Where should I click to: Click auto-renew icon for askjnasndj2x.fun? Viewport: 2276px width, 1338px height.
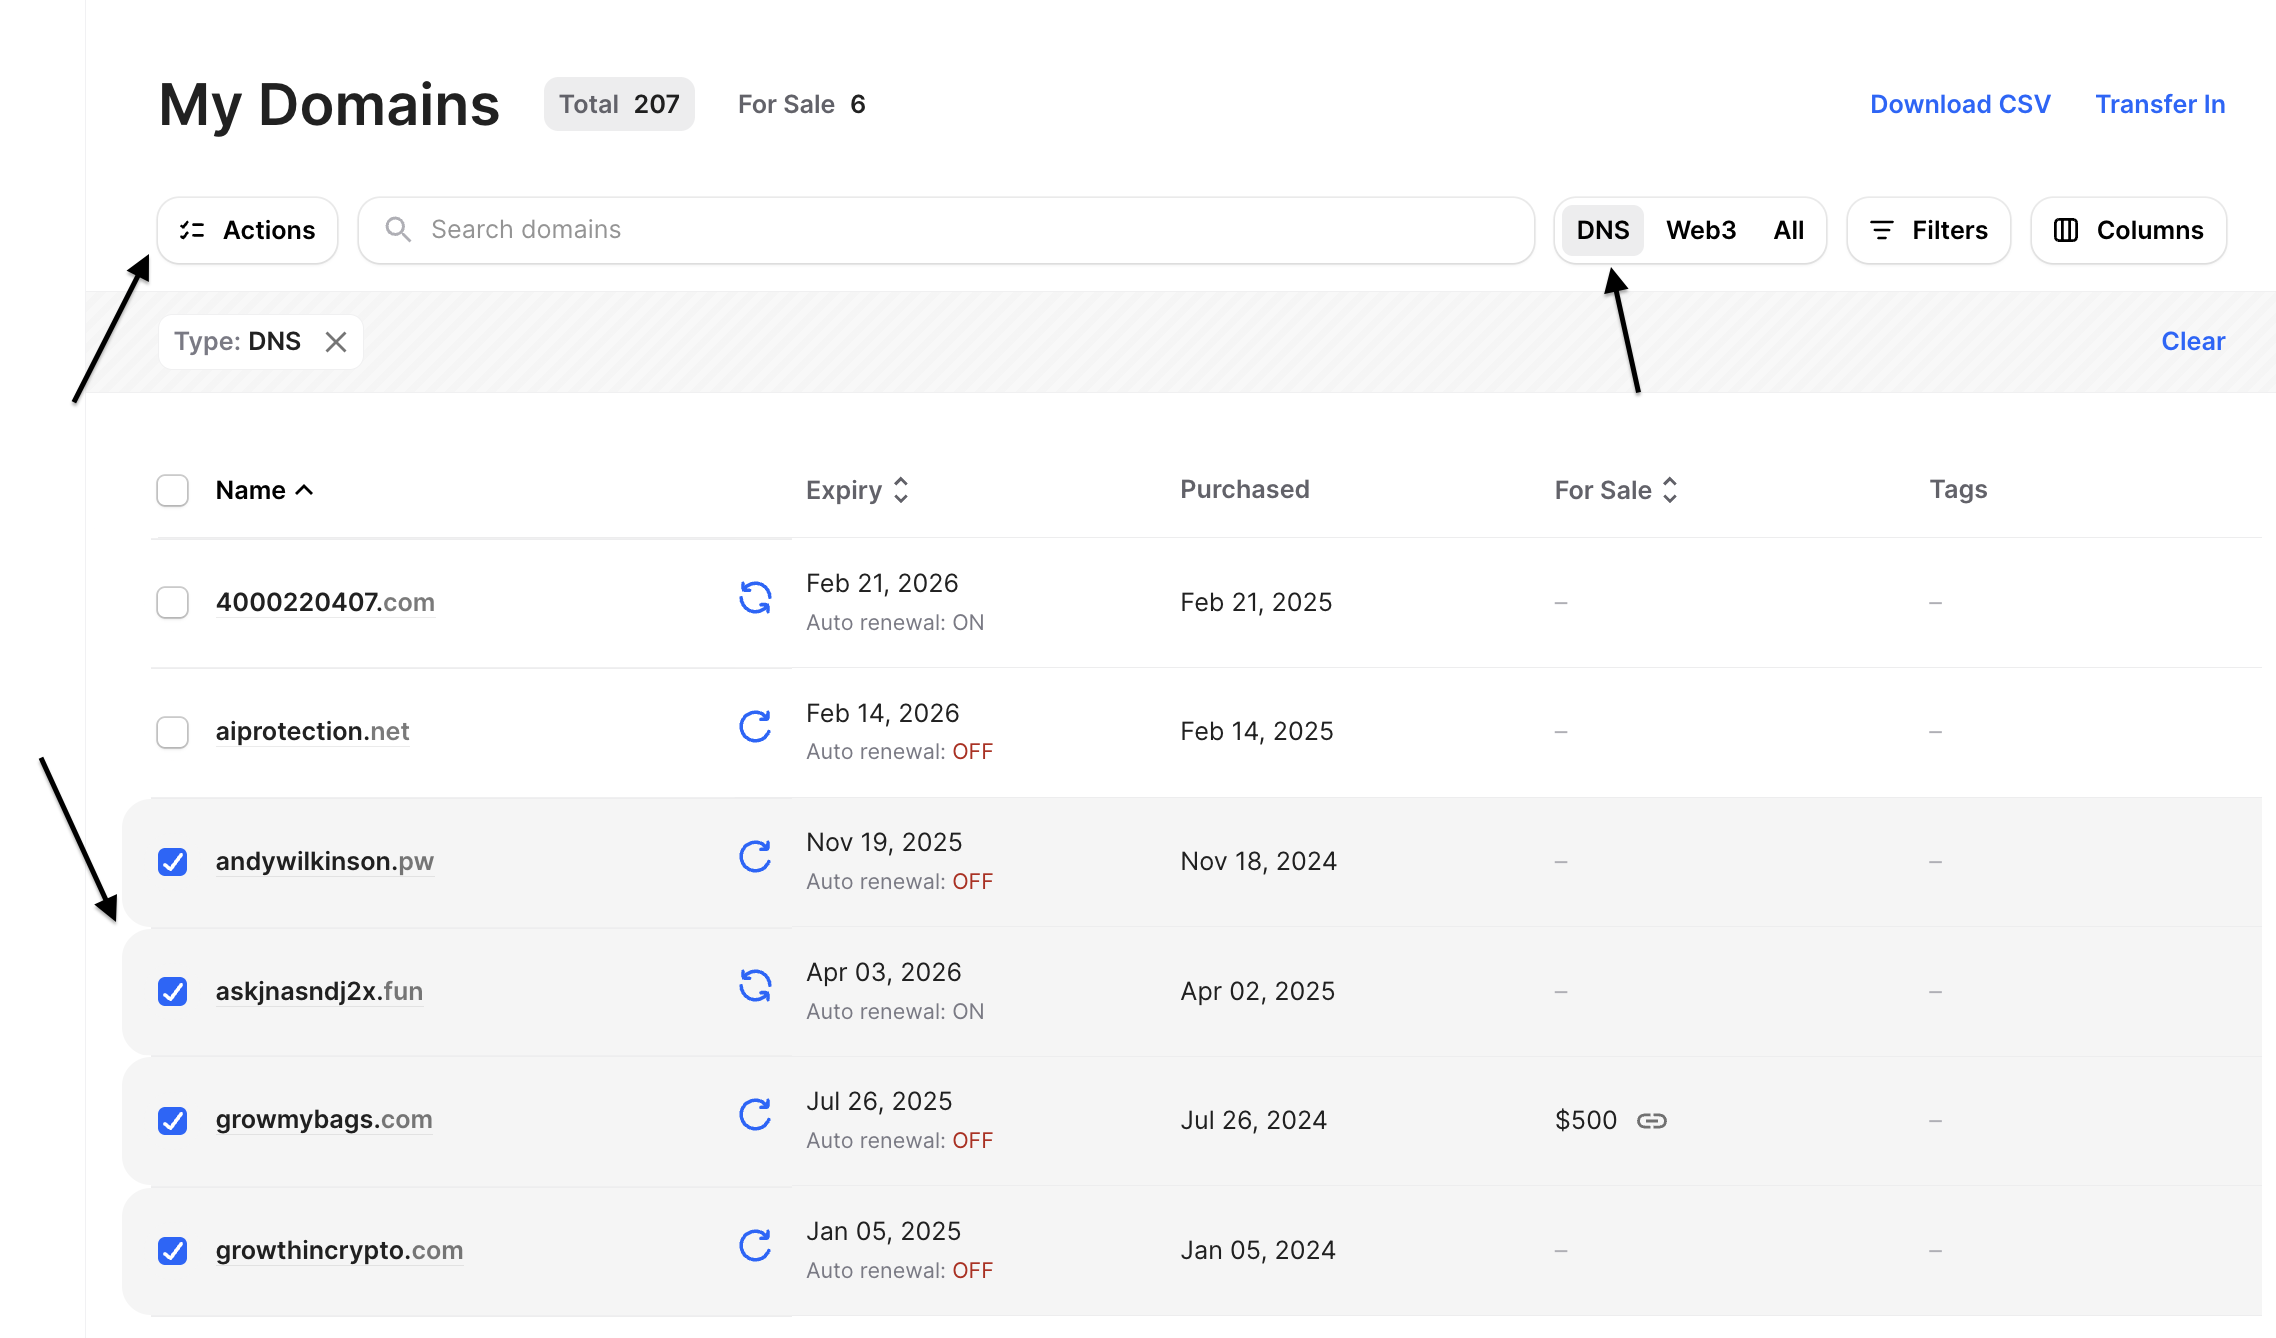755,986
